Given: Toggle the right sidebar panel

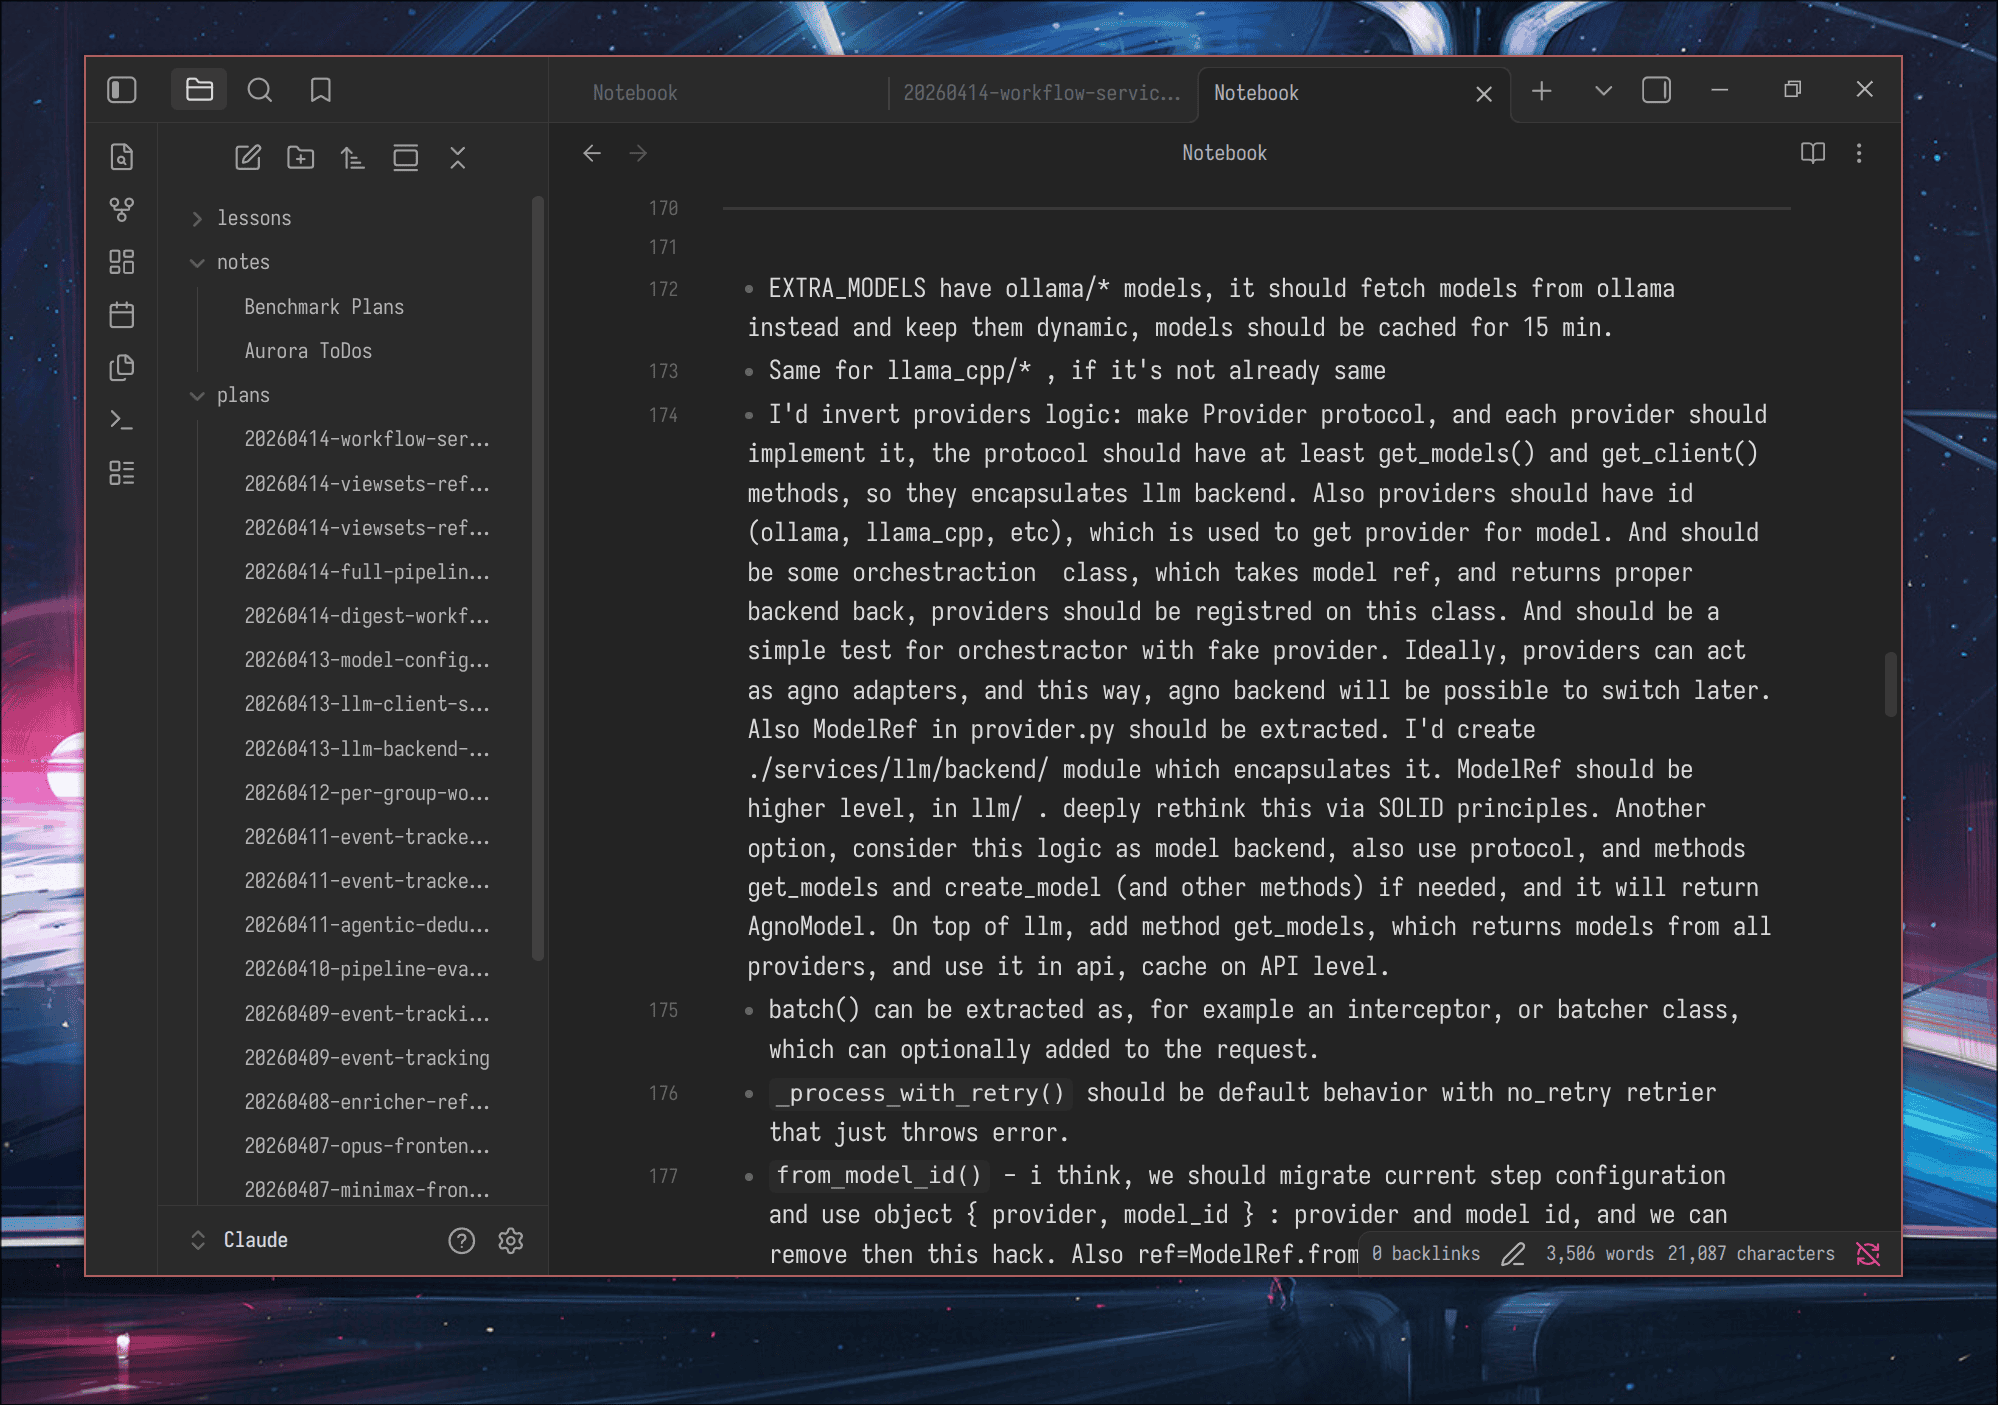Looking at the screenshot, I should click(1656, 90).
